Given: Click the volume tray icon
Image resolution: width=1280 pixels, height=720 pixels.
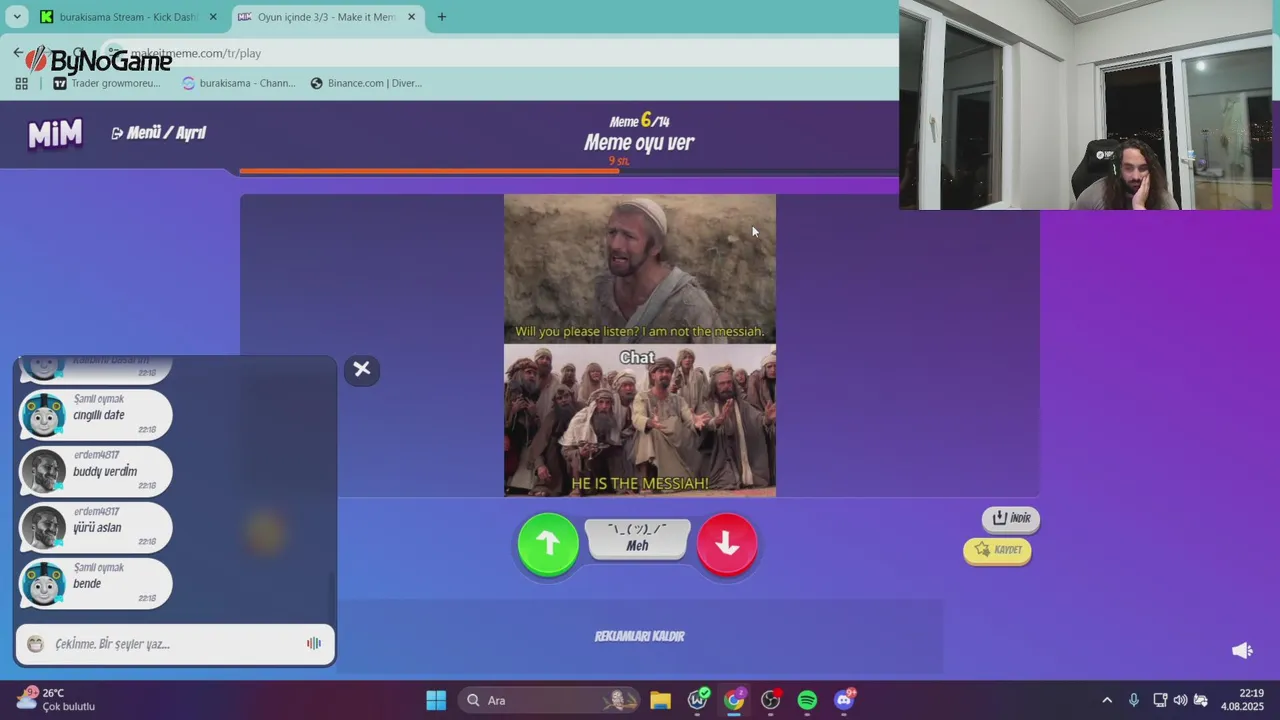Looking at the screenshot, I should tap(1180, 700).
